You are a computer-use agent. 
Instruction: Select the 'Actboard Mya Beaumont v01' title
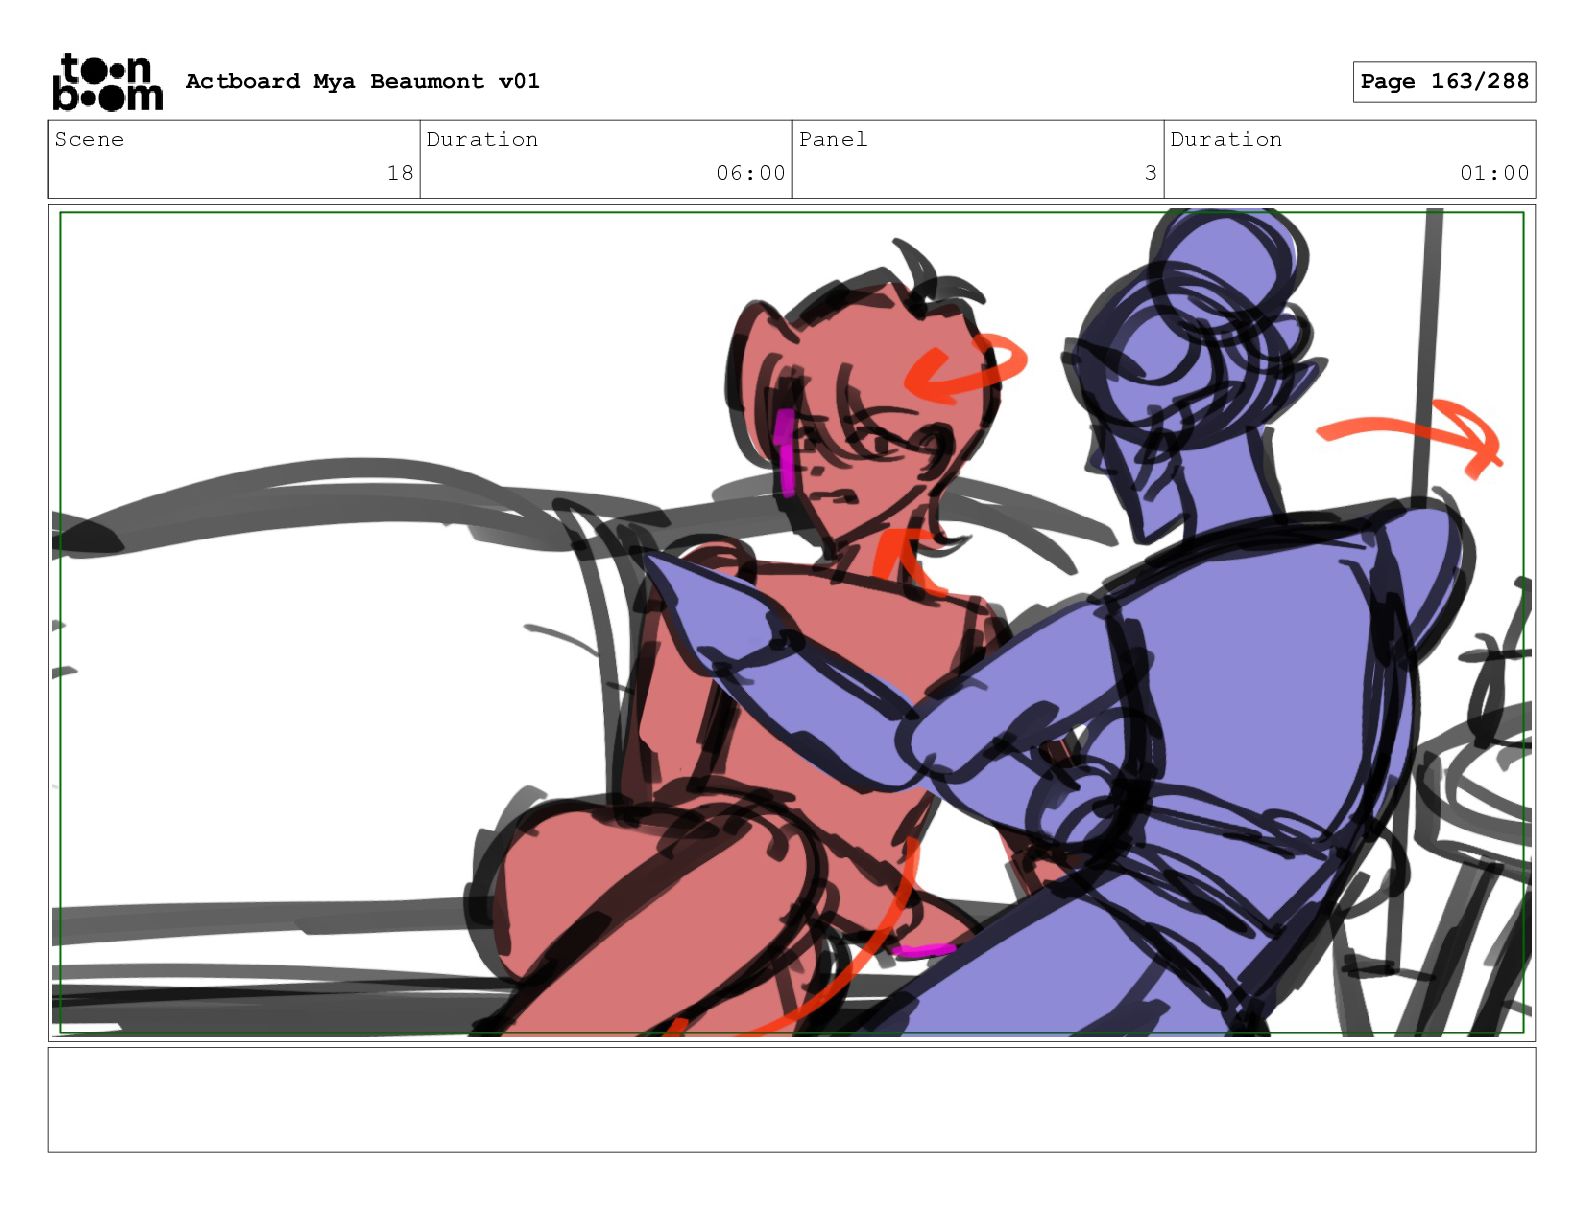[362, 81]
